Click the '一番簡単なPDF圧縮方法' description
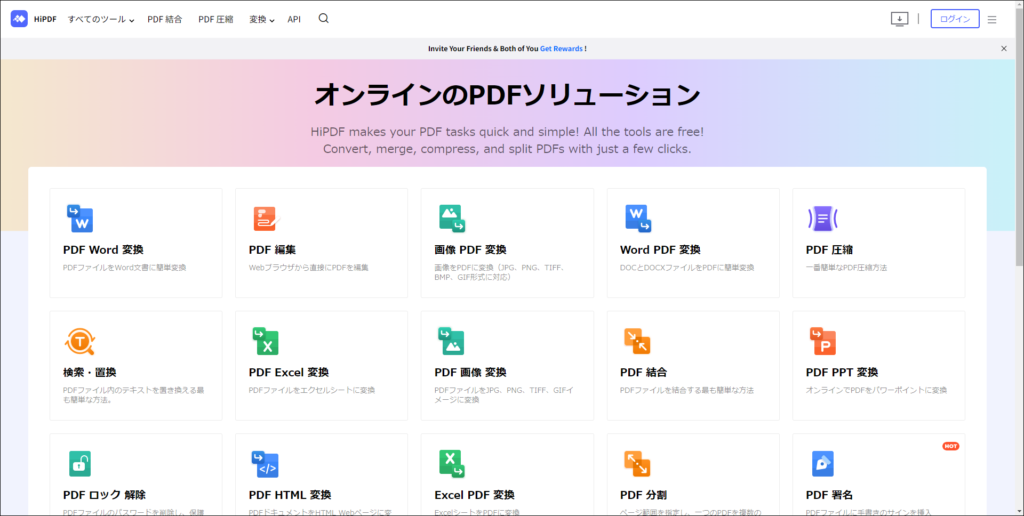Screen dimensions: 1024x516 (846, 268)
